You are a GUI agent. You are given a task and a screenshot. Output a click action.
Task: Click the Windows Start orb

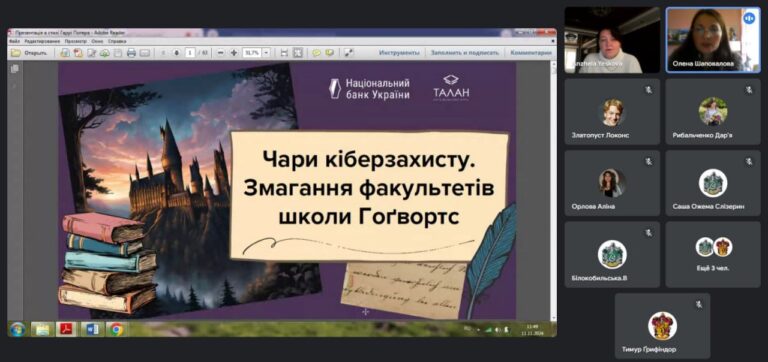click(17, 329)
